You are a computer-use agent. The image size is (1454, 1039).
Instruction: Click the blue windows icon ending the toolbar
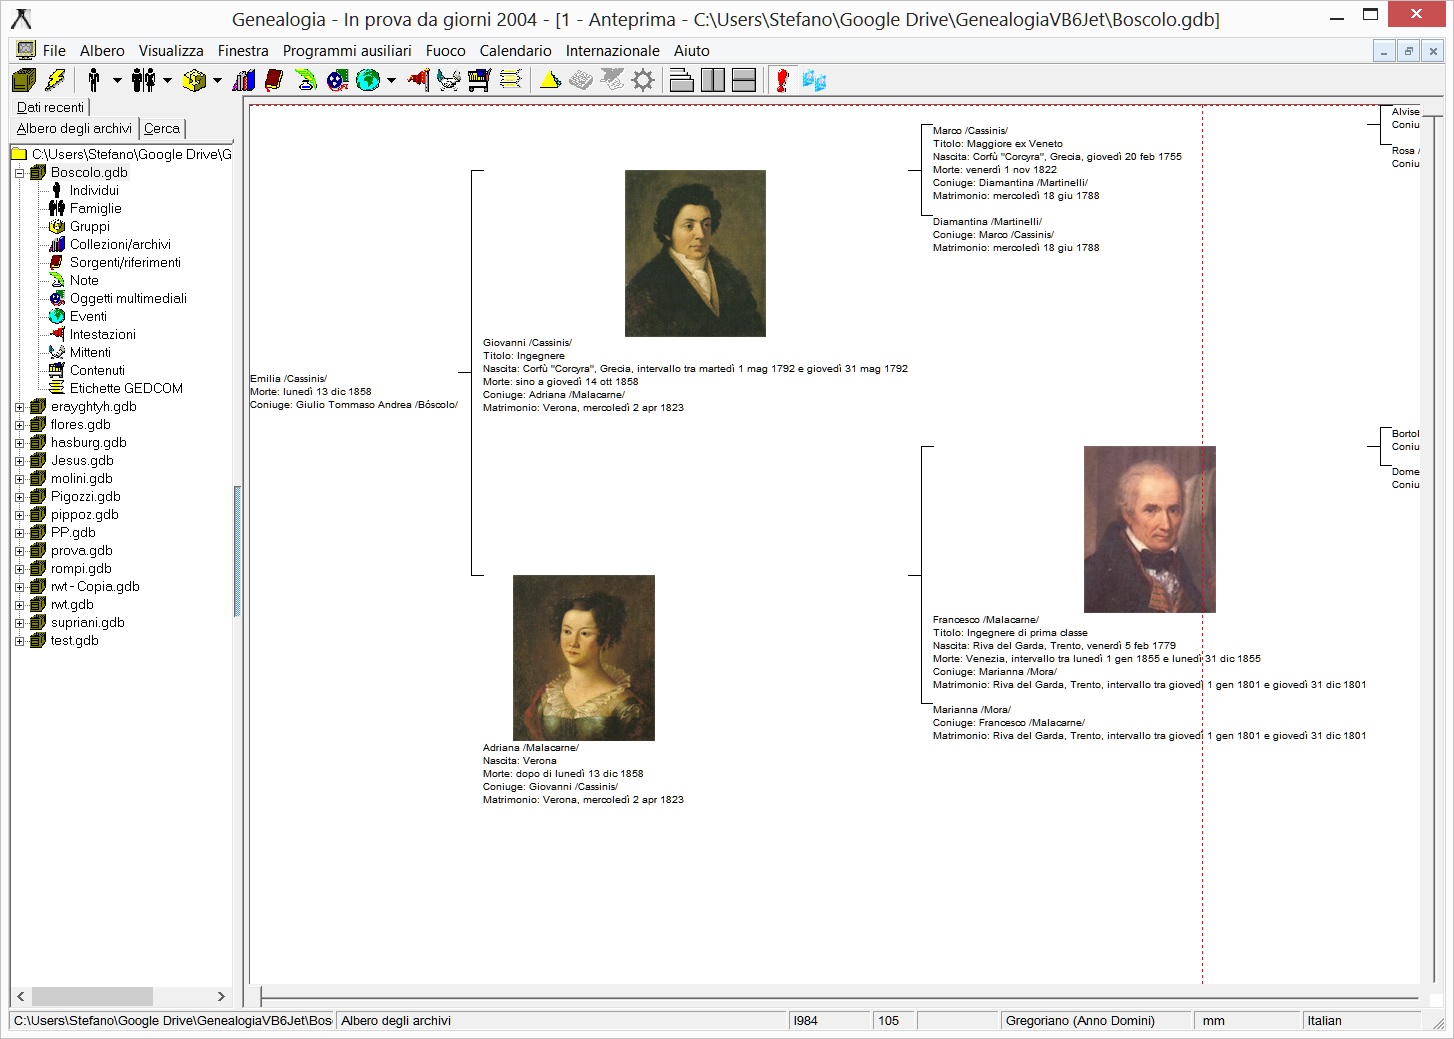[814, 80]
